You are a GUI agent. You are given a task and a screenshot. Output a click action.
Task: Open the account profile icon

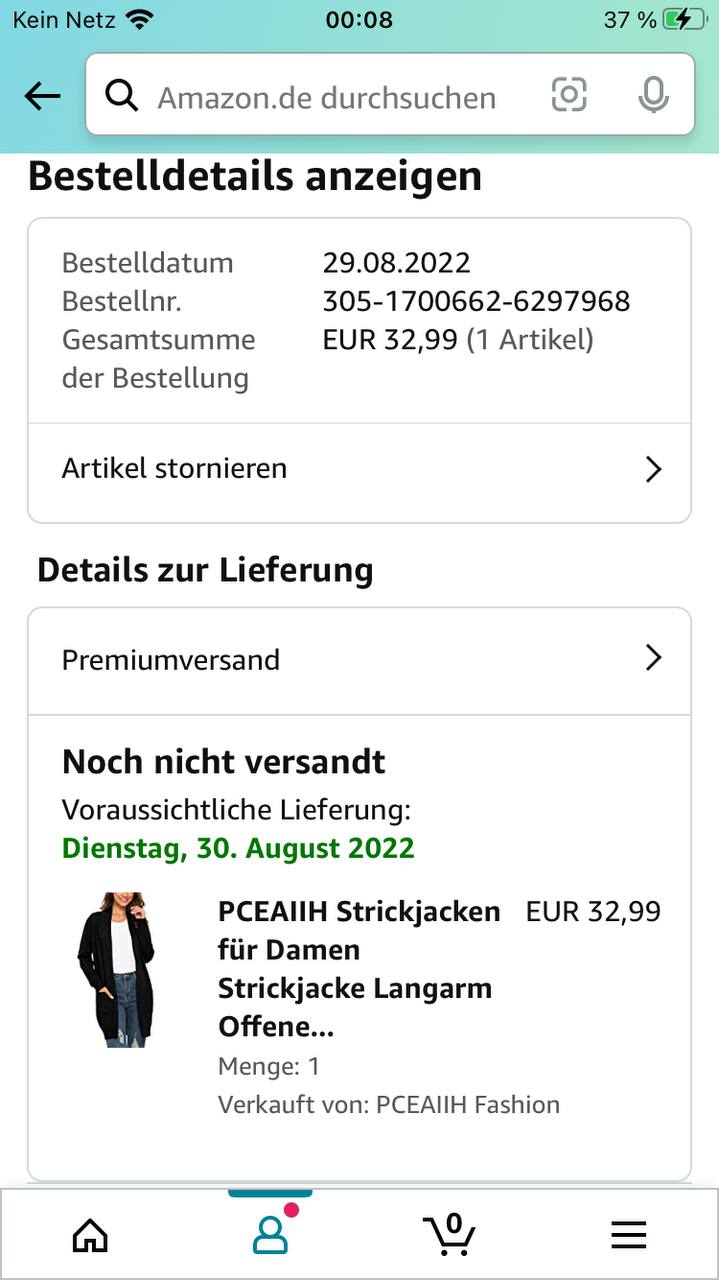pos(270,1235)
